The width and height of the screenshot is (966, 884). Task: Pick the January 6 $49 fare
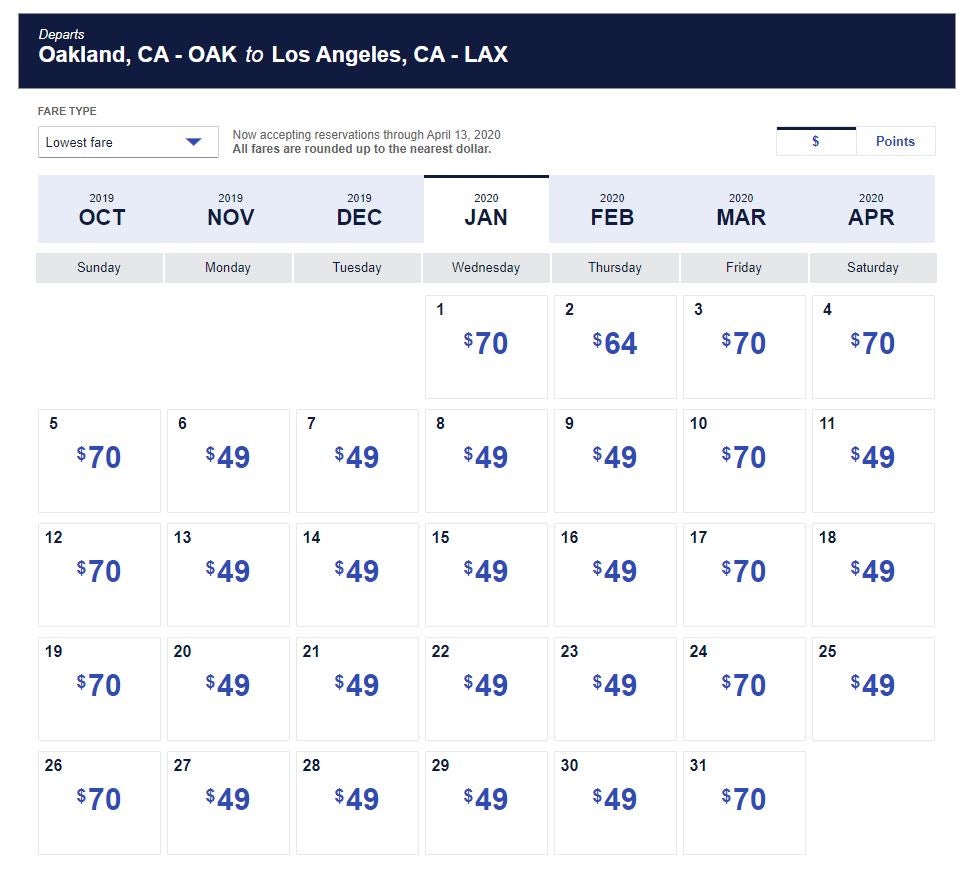228,461
